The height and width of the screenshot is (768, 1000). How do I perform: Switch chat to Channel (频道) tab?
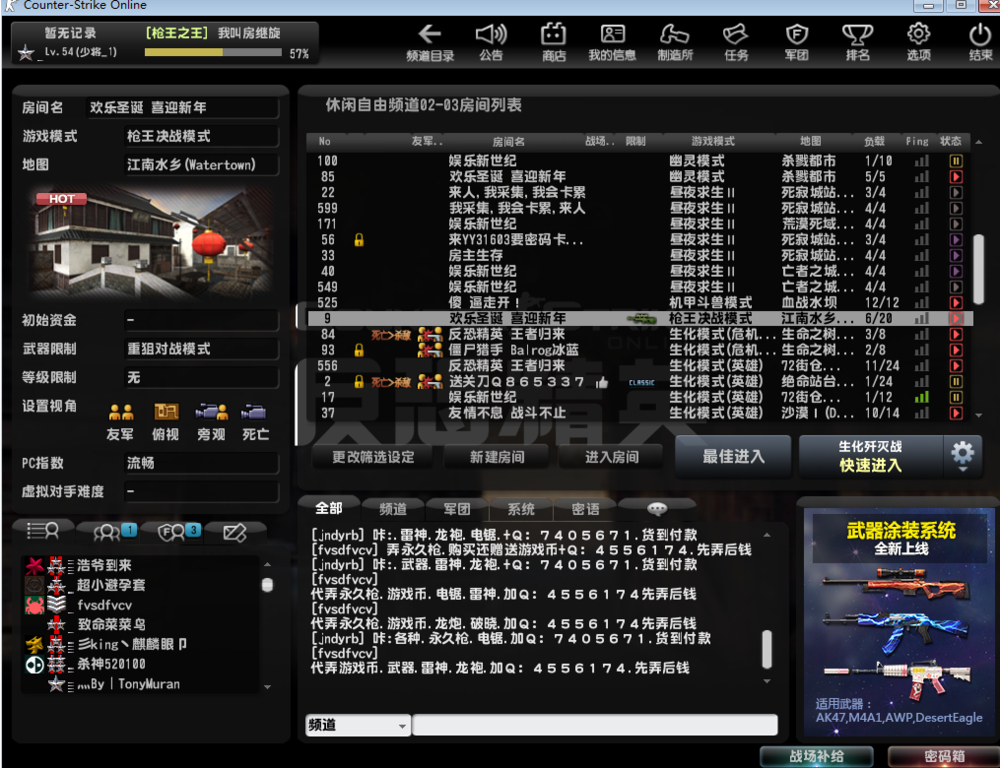click(x=393, y=509)
